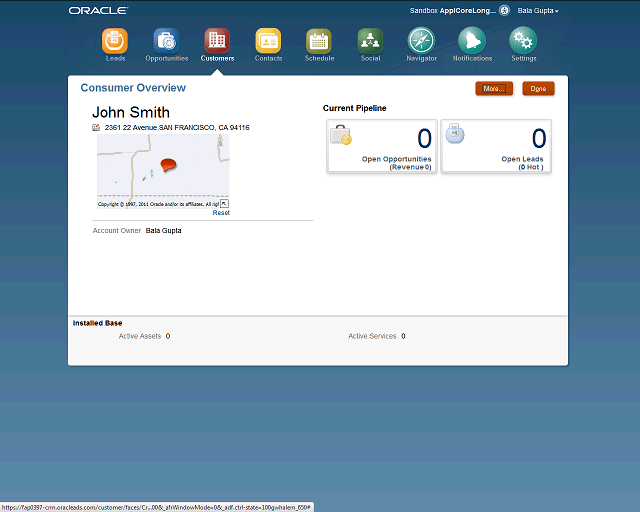
Task: Click the Consumer Overview title
Action: pos(133,88)
